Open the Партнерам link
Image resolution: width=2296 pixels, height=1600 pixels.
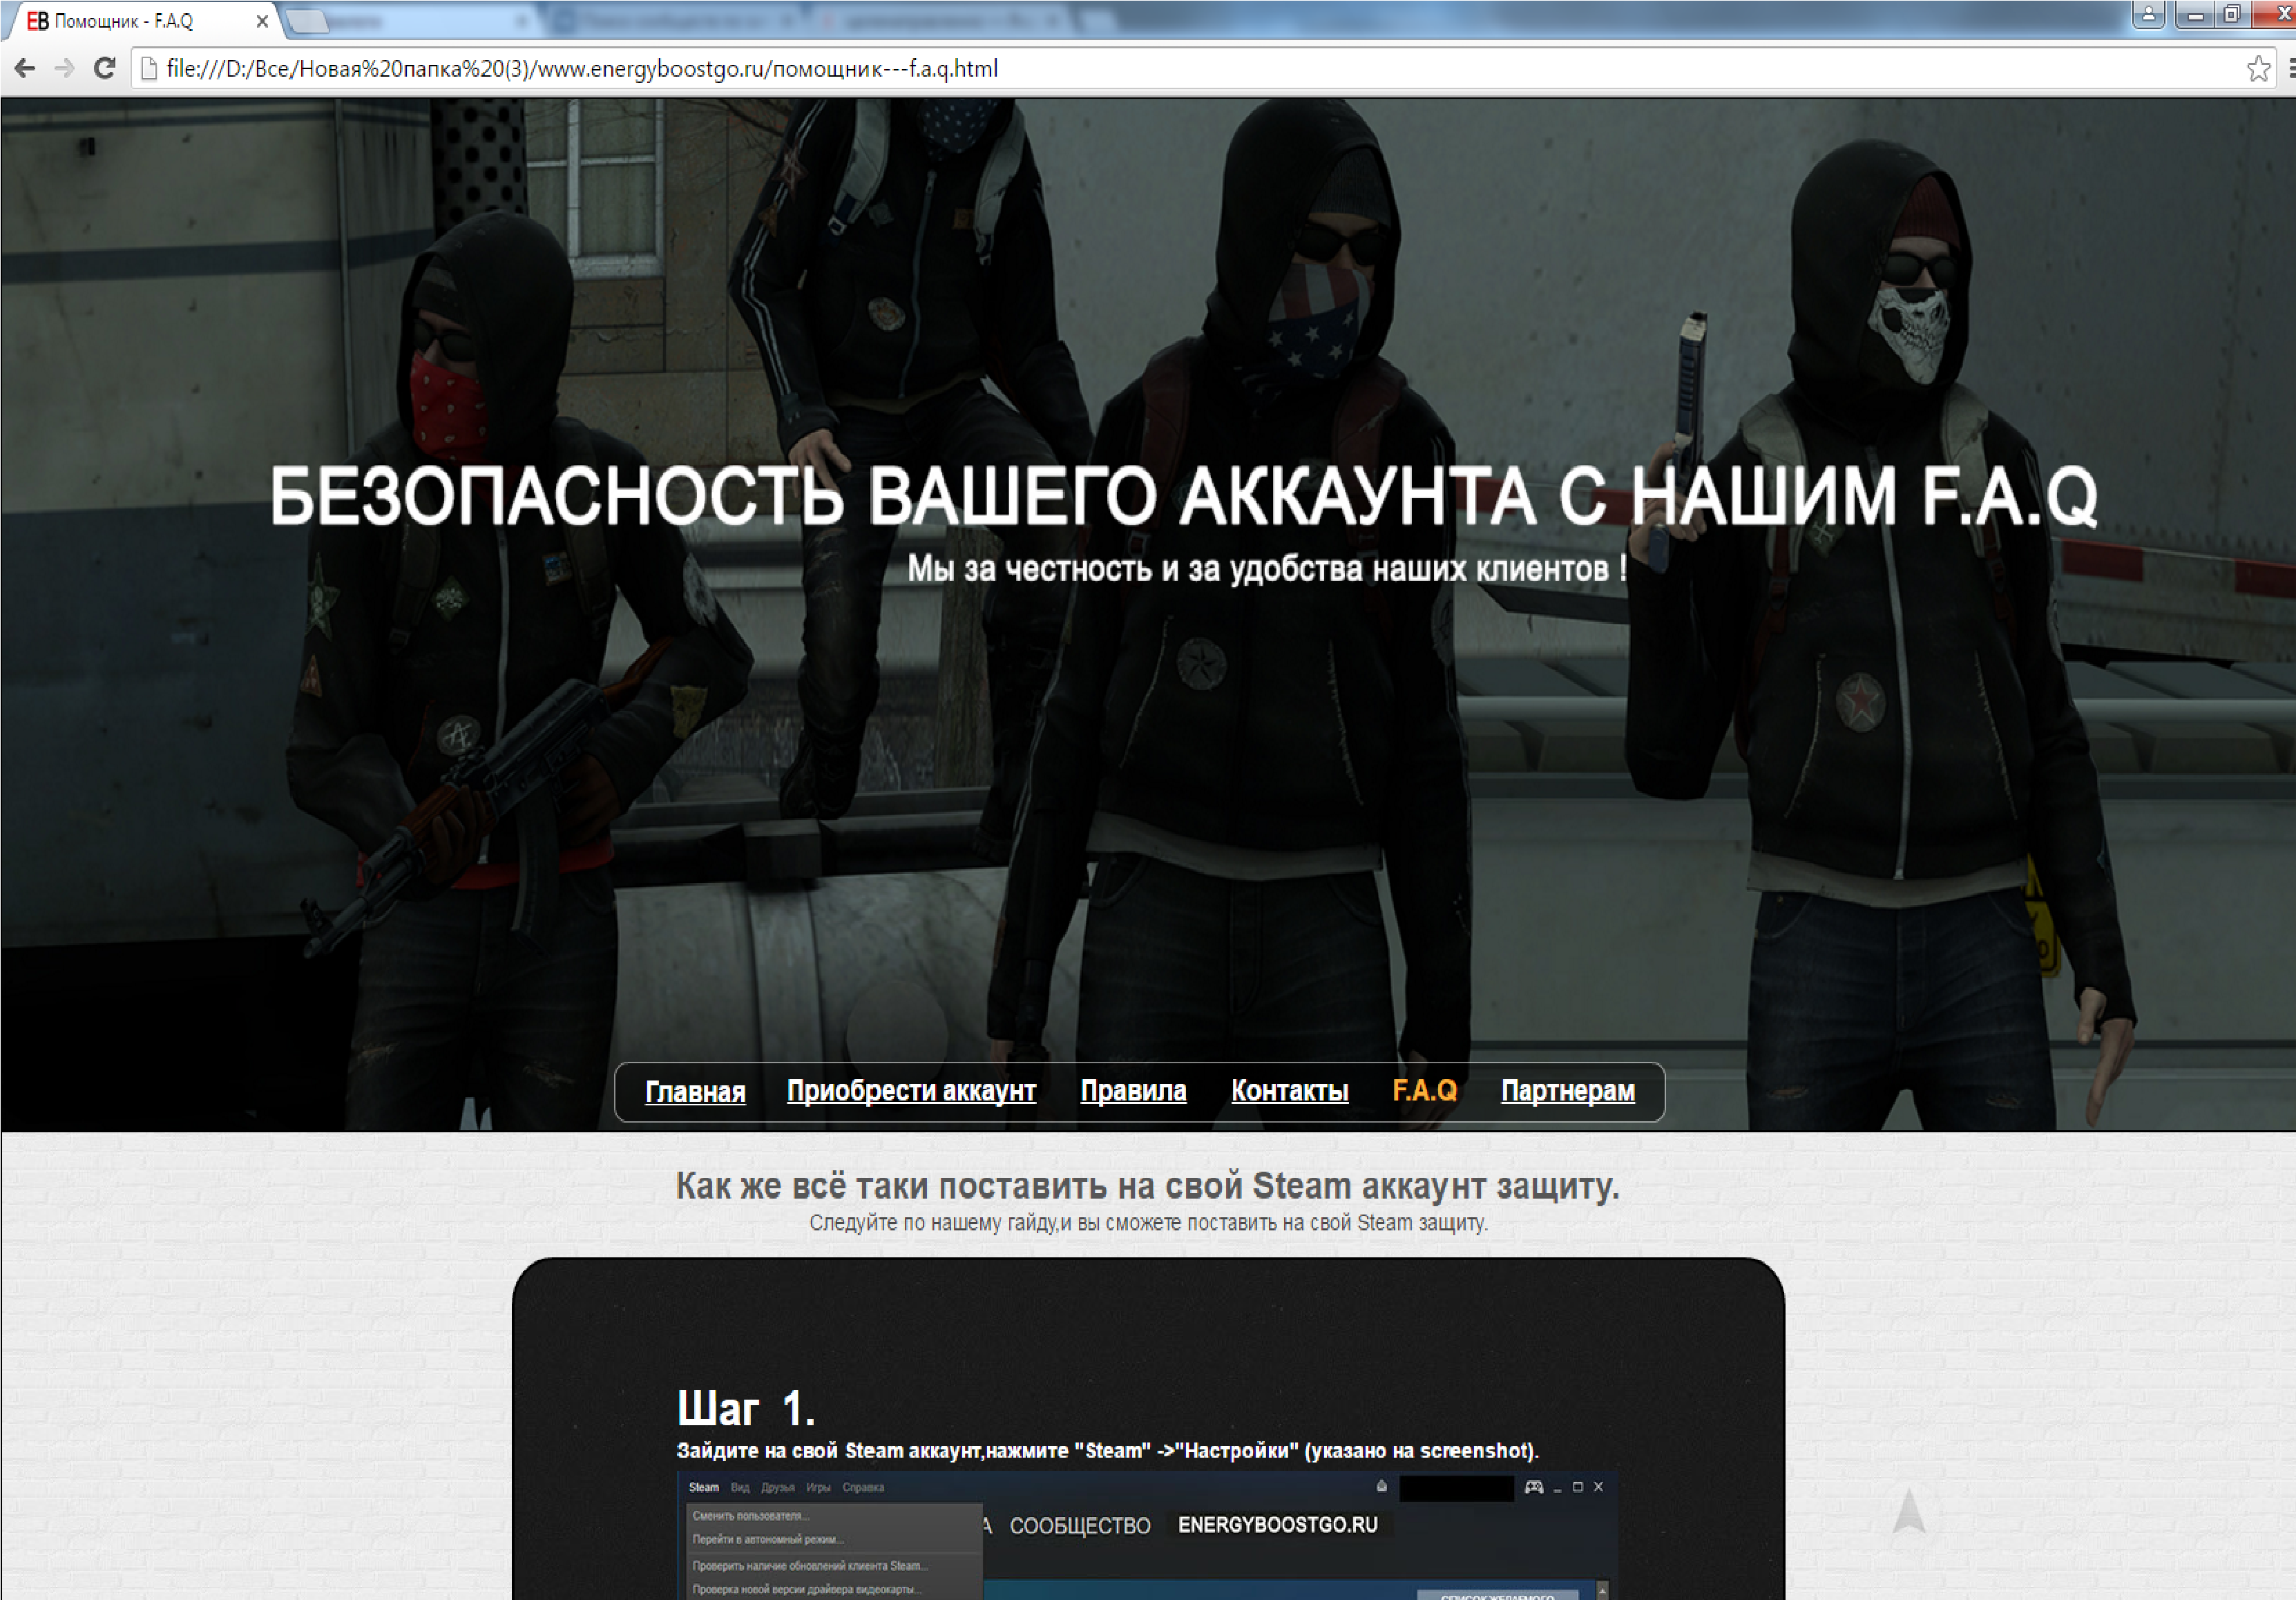coord(1568,1091)
